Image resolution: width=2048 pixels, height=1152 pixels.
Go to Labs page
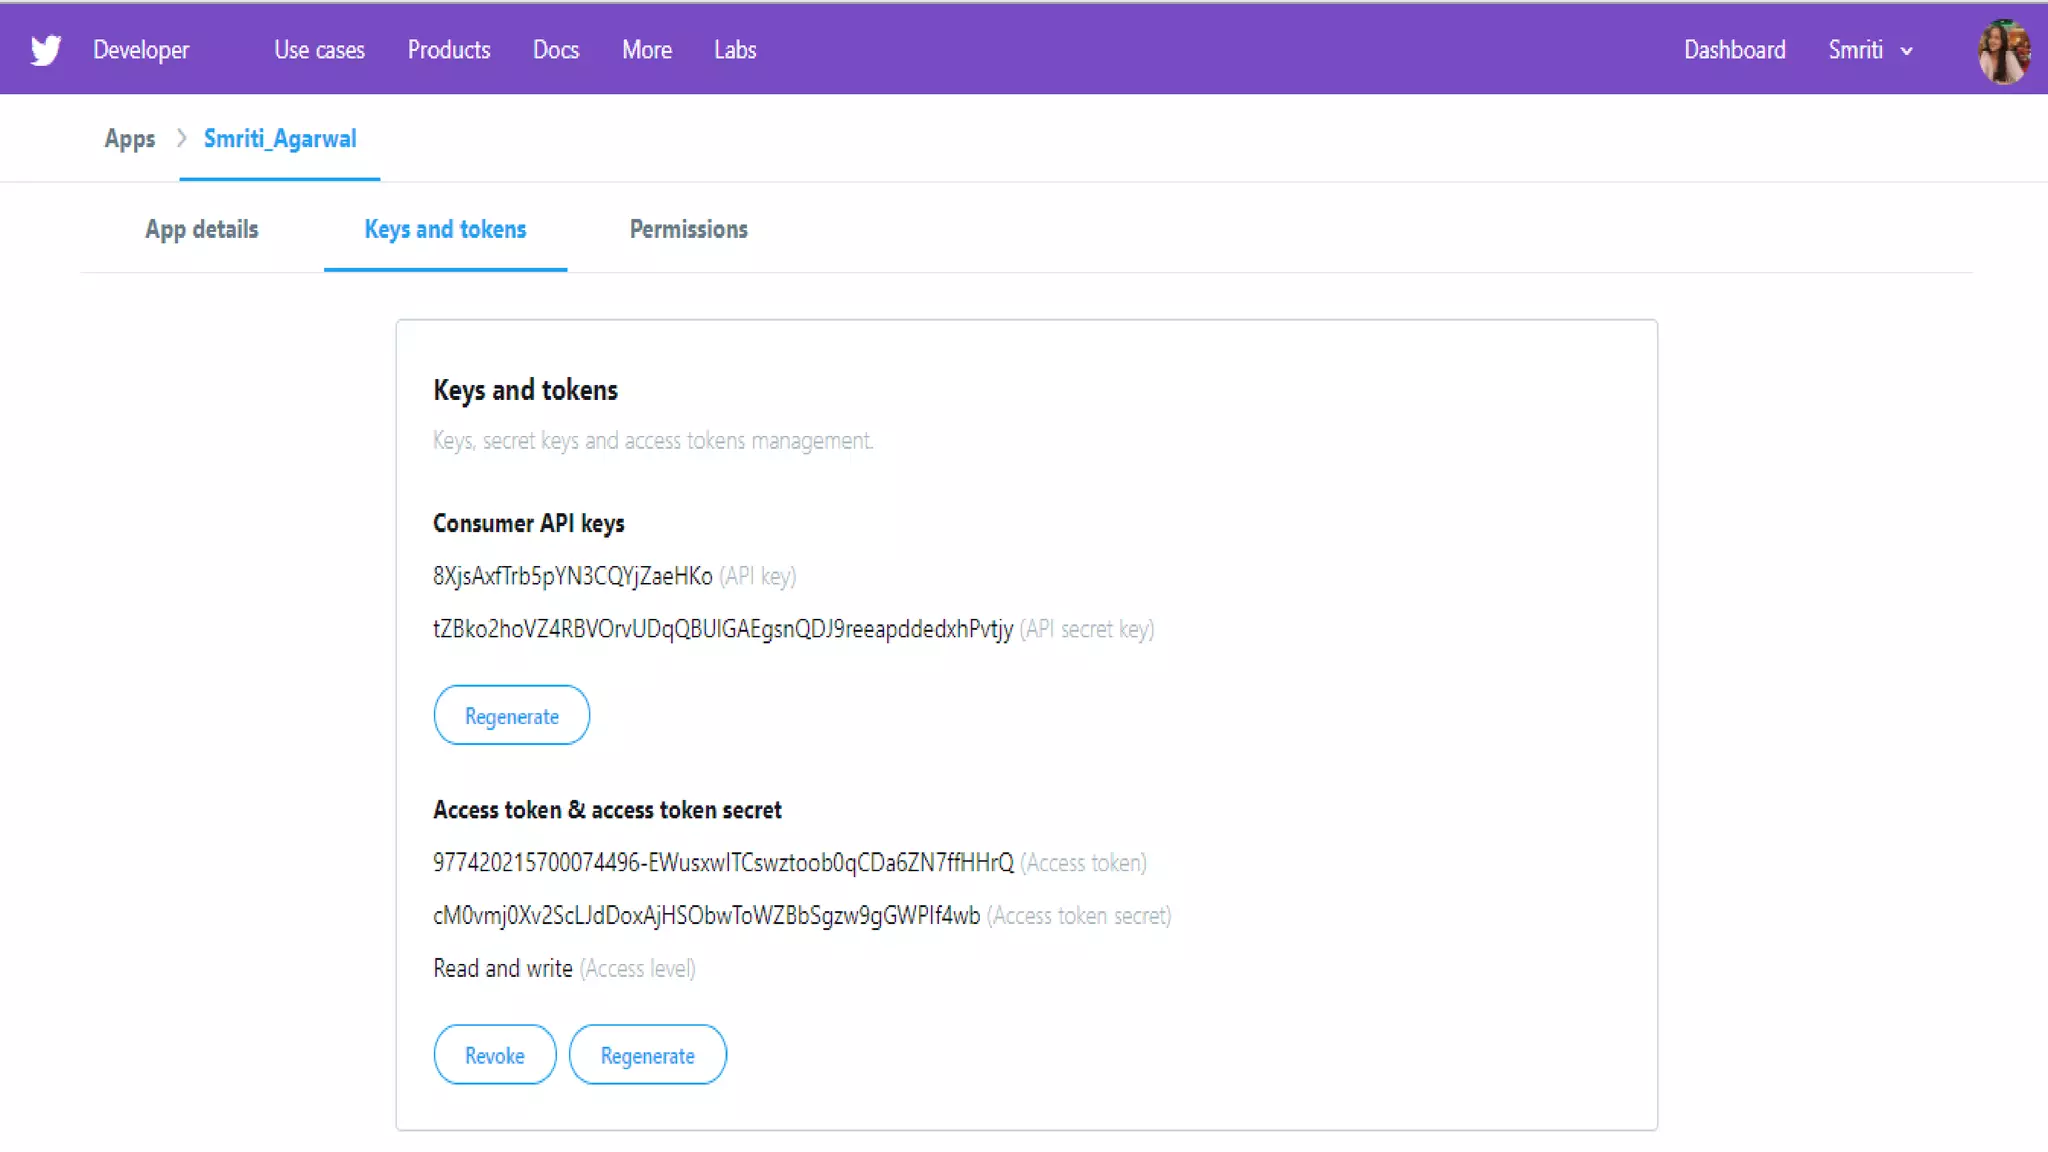[x=735, y=50]
